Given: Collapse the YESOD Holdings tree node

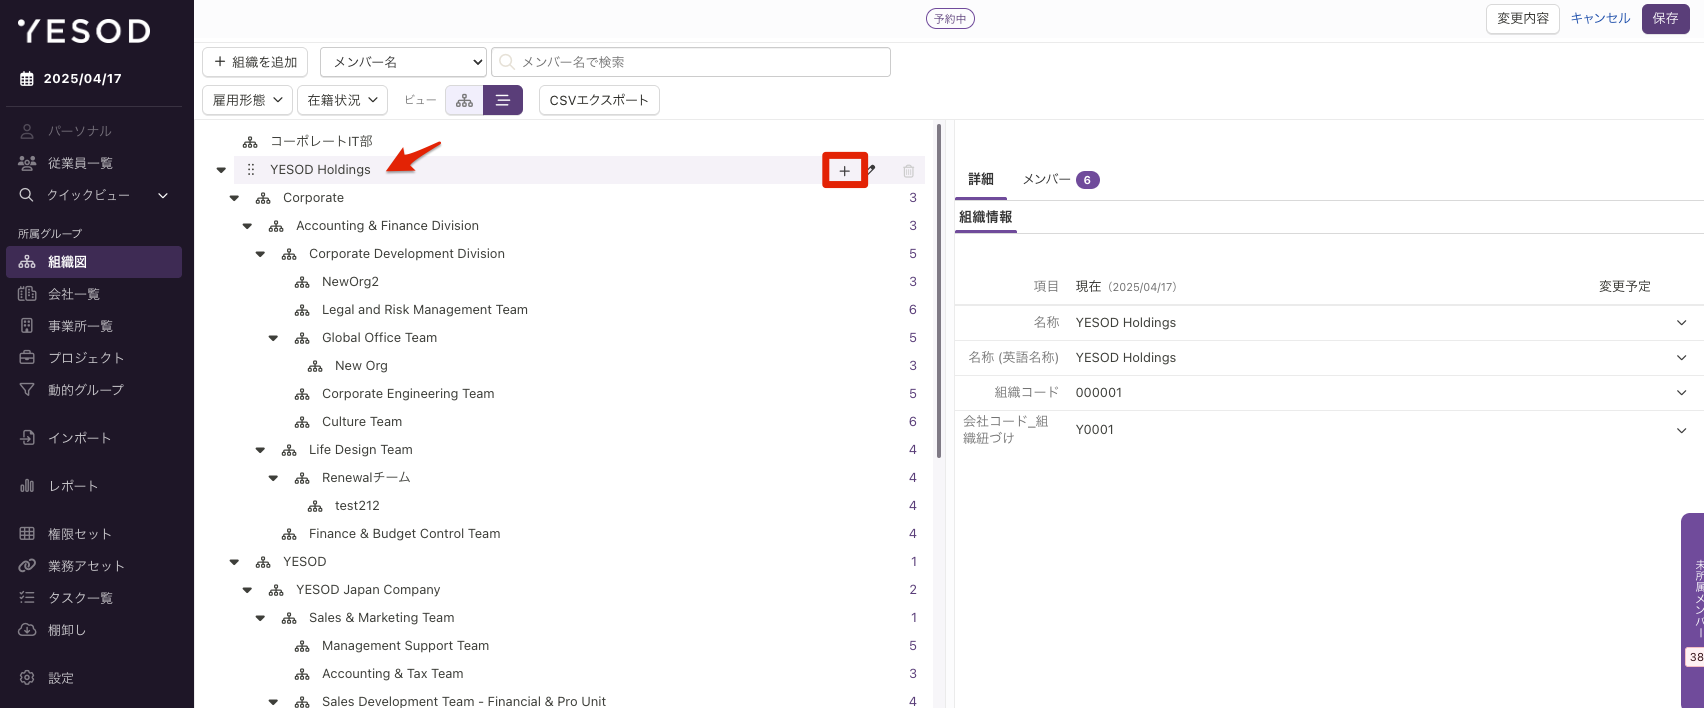Looking at the screenshot, I should (x=221, y=170).
